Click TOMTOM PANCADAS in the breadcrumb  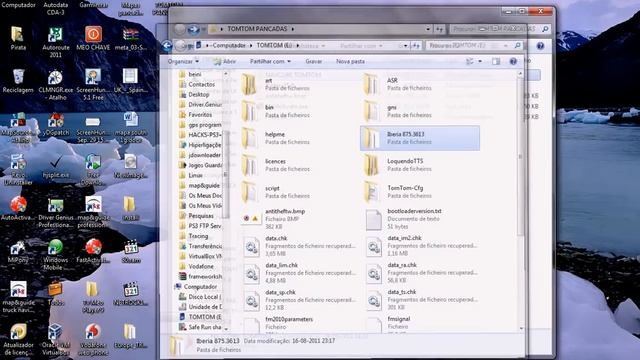(x=257, y=29)
